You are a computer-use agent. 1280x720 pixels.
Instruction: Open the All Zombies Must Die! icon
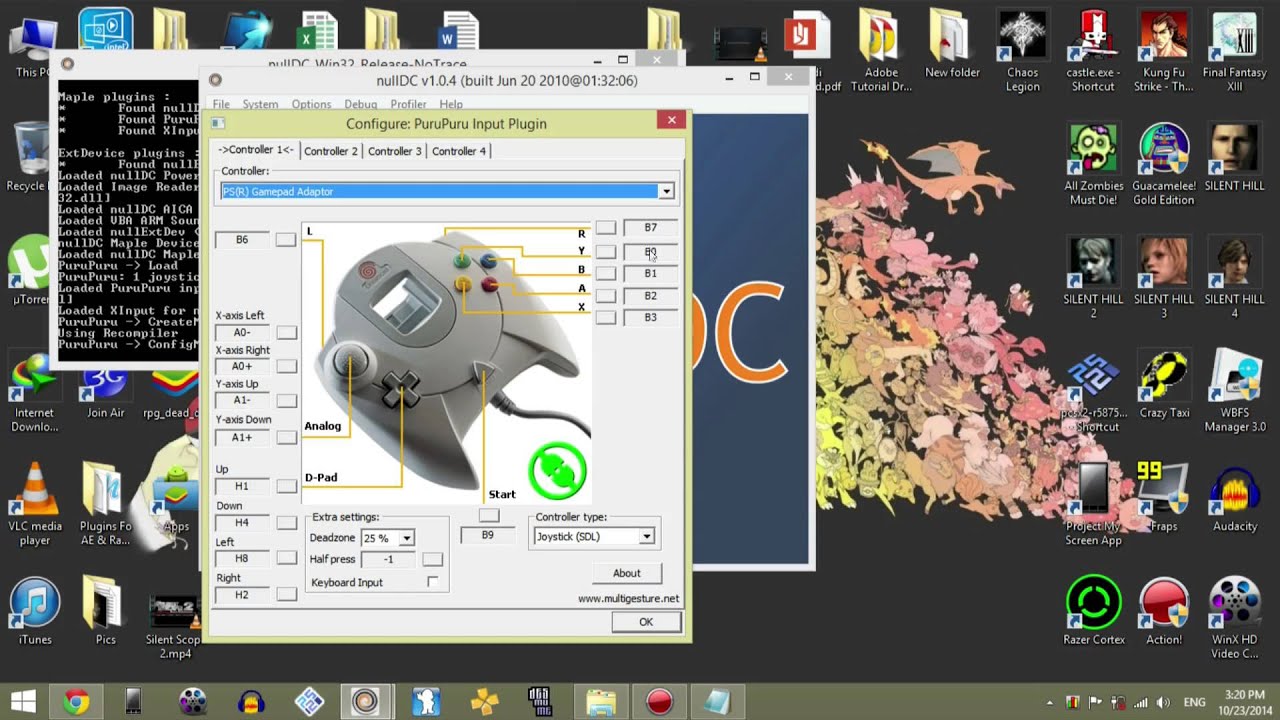[1093, 165]
